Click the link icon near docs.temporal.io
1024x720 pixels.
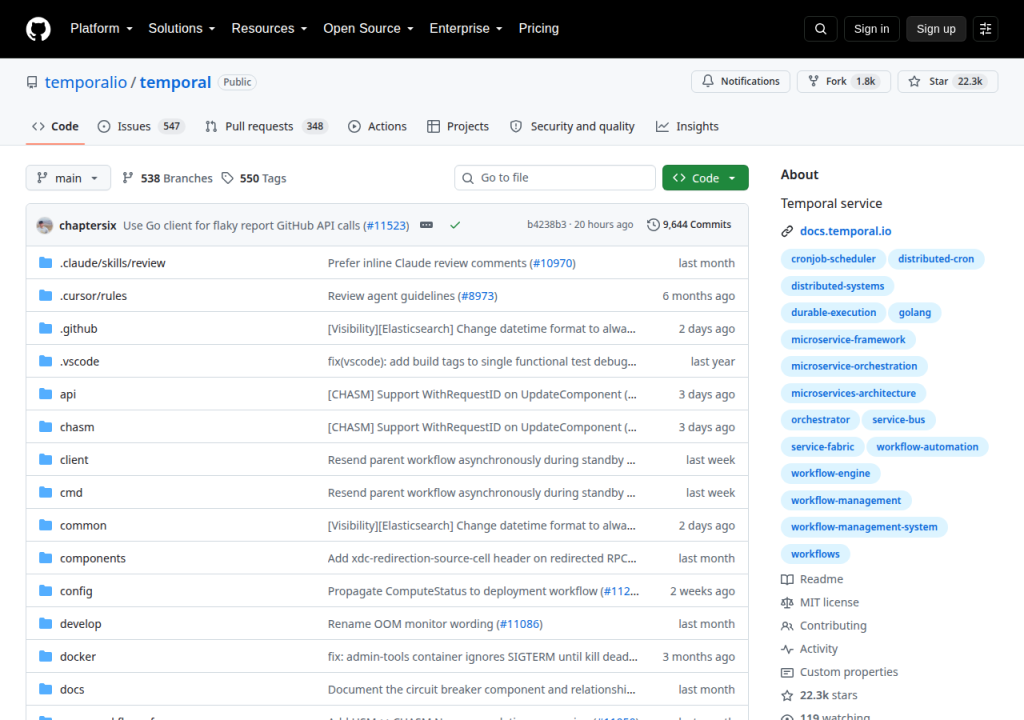coord(787,231)
